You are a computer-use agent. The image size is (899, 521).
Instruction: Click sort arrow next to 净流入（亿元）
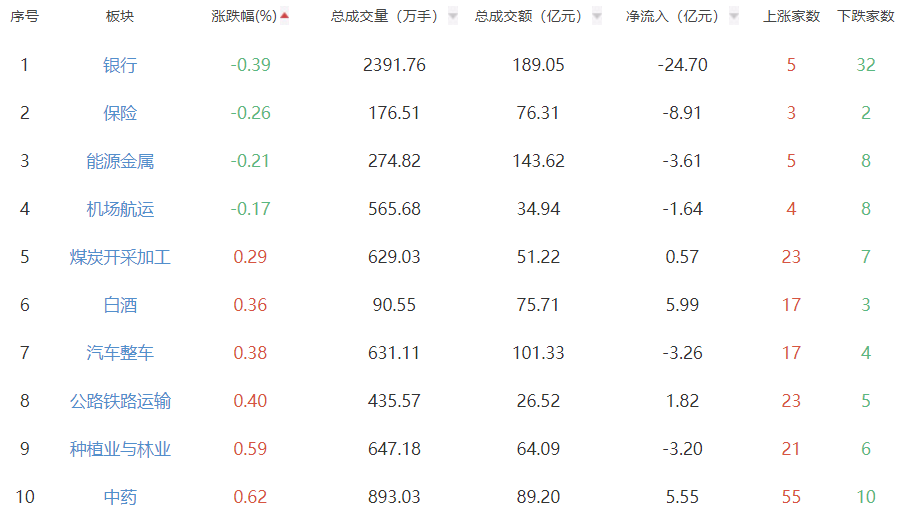pos(735,16)
